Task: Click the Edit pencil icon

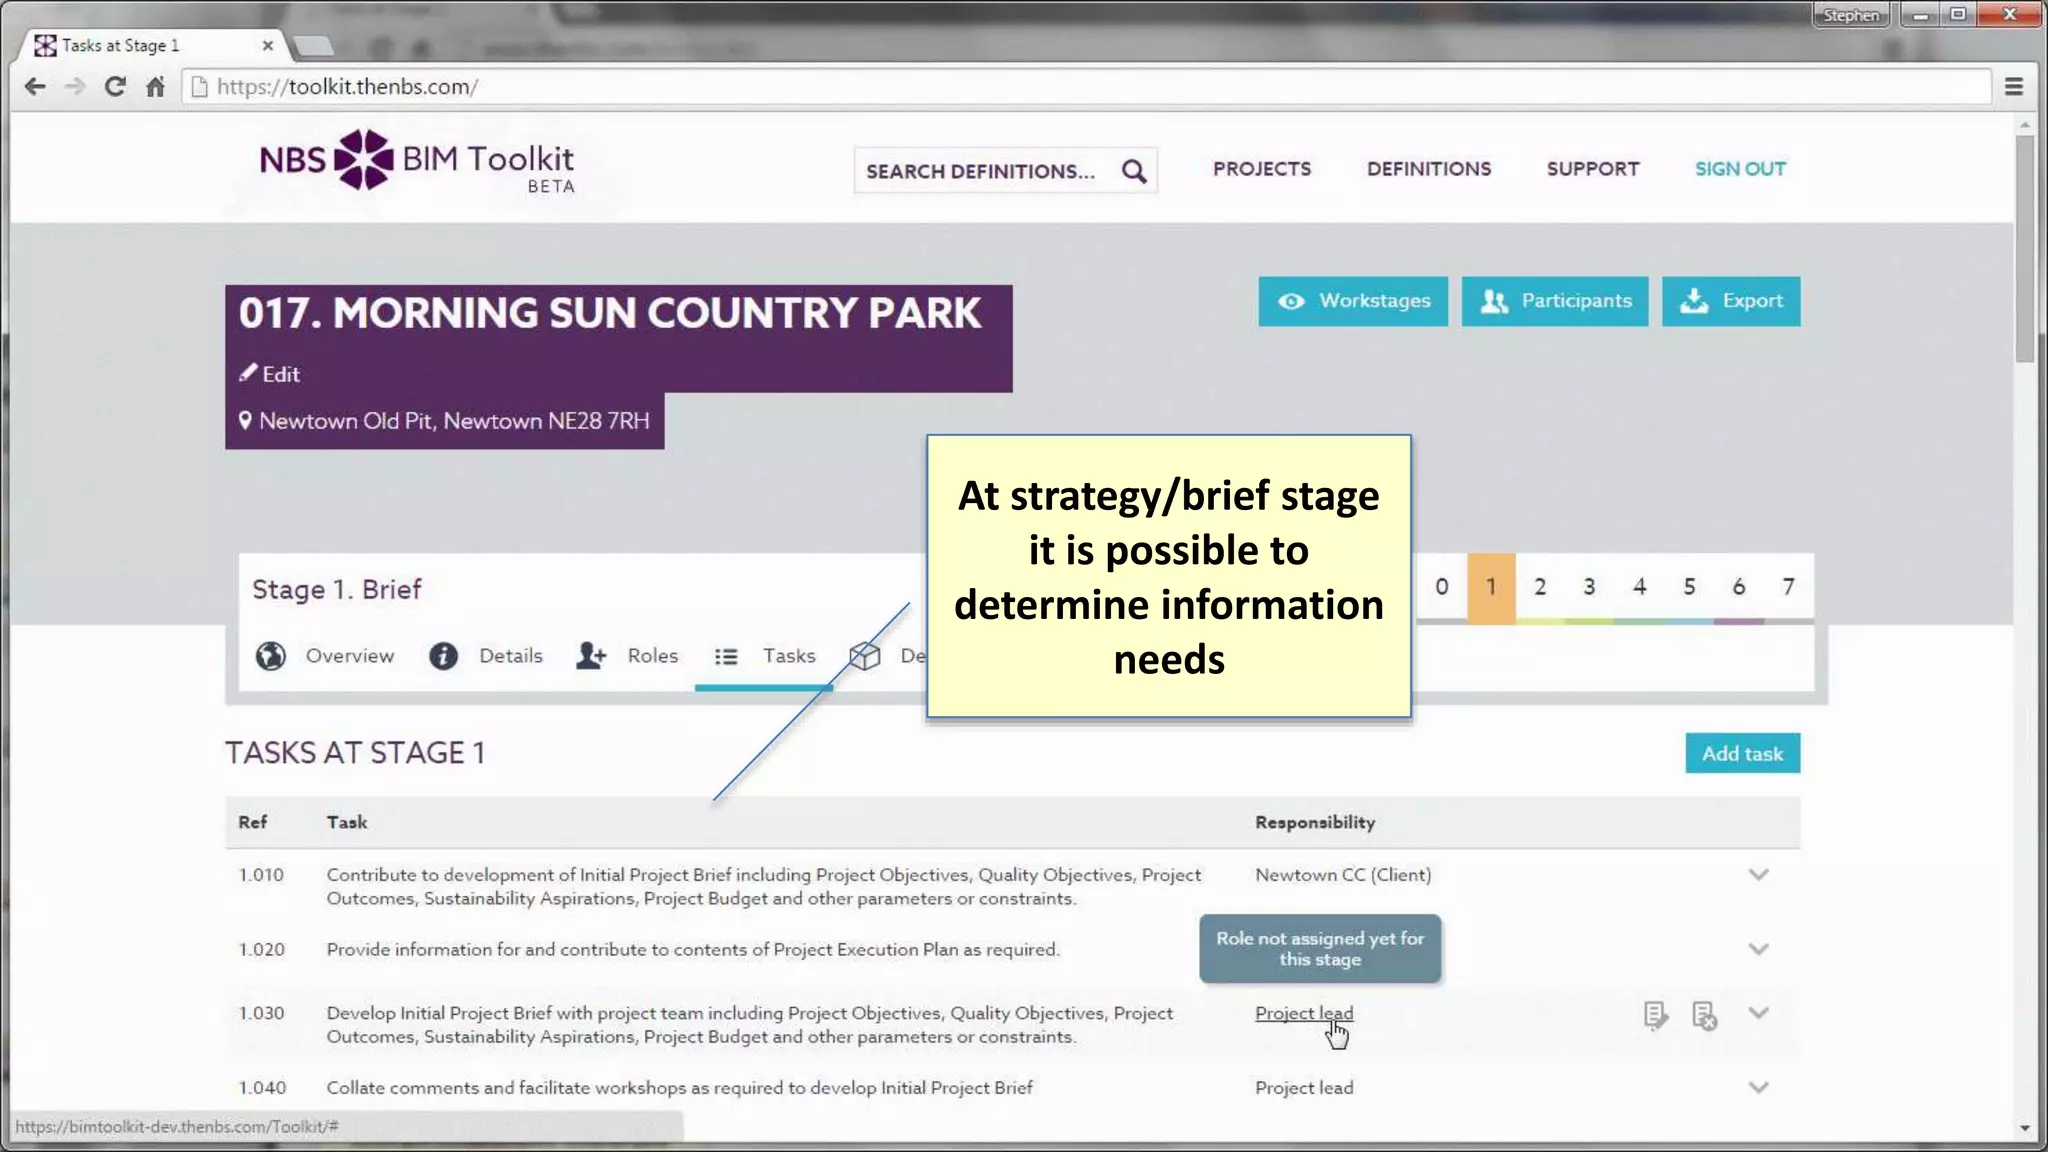Action: click(248, 373)
